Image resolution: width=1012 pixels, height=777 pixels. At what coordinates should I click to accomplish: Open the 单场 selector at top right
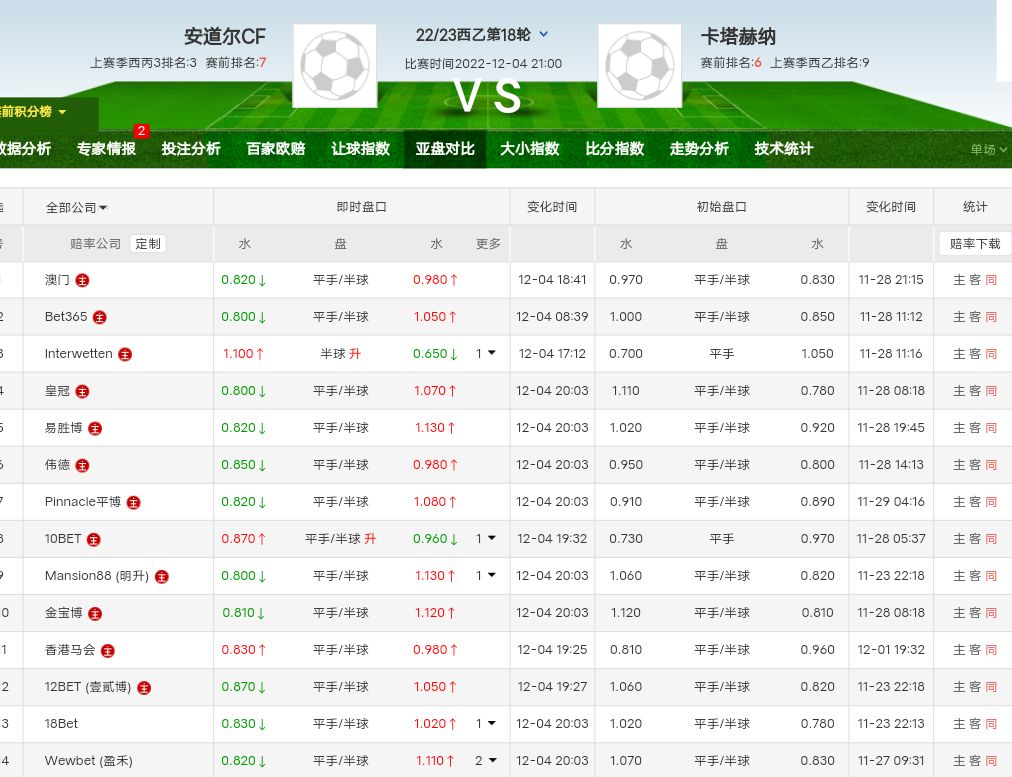(988, 150)
